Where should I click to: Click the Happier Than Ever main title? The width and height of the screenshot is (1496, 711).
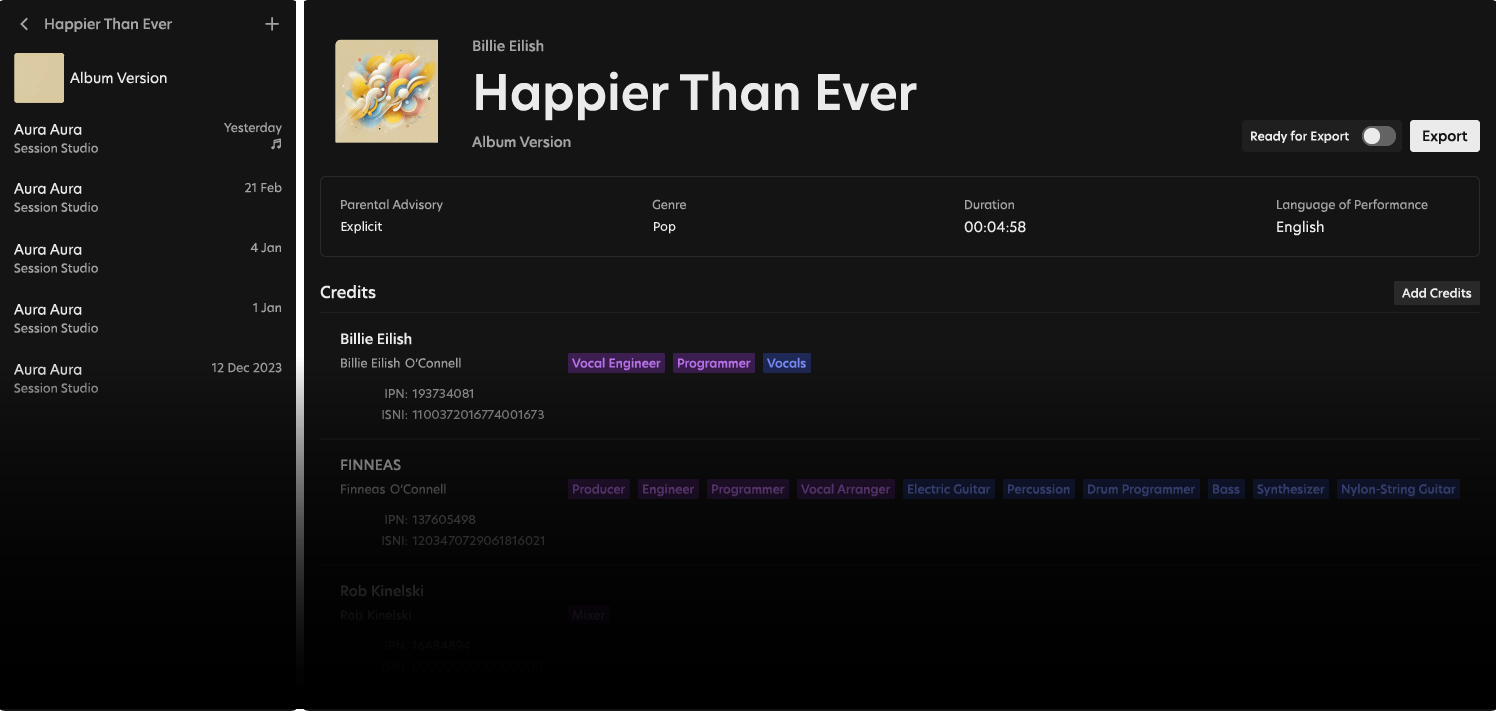695,92
